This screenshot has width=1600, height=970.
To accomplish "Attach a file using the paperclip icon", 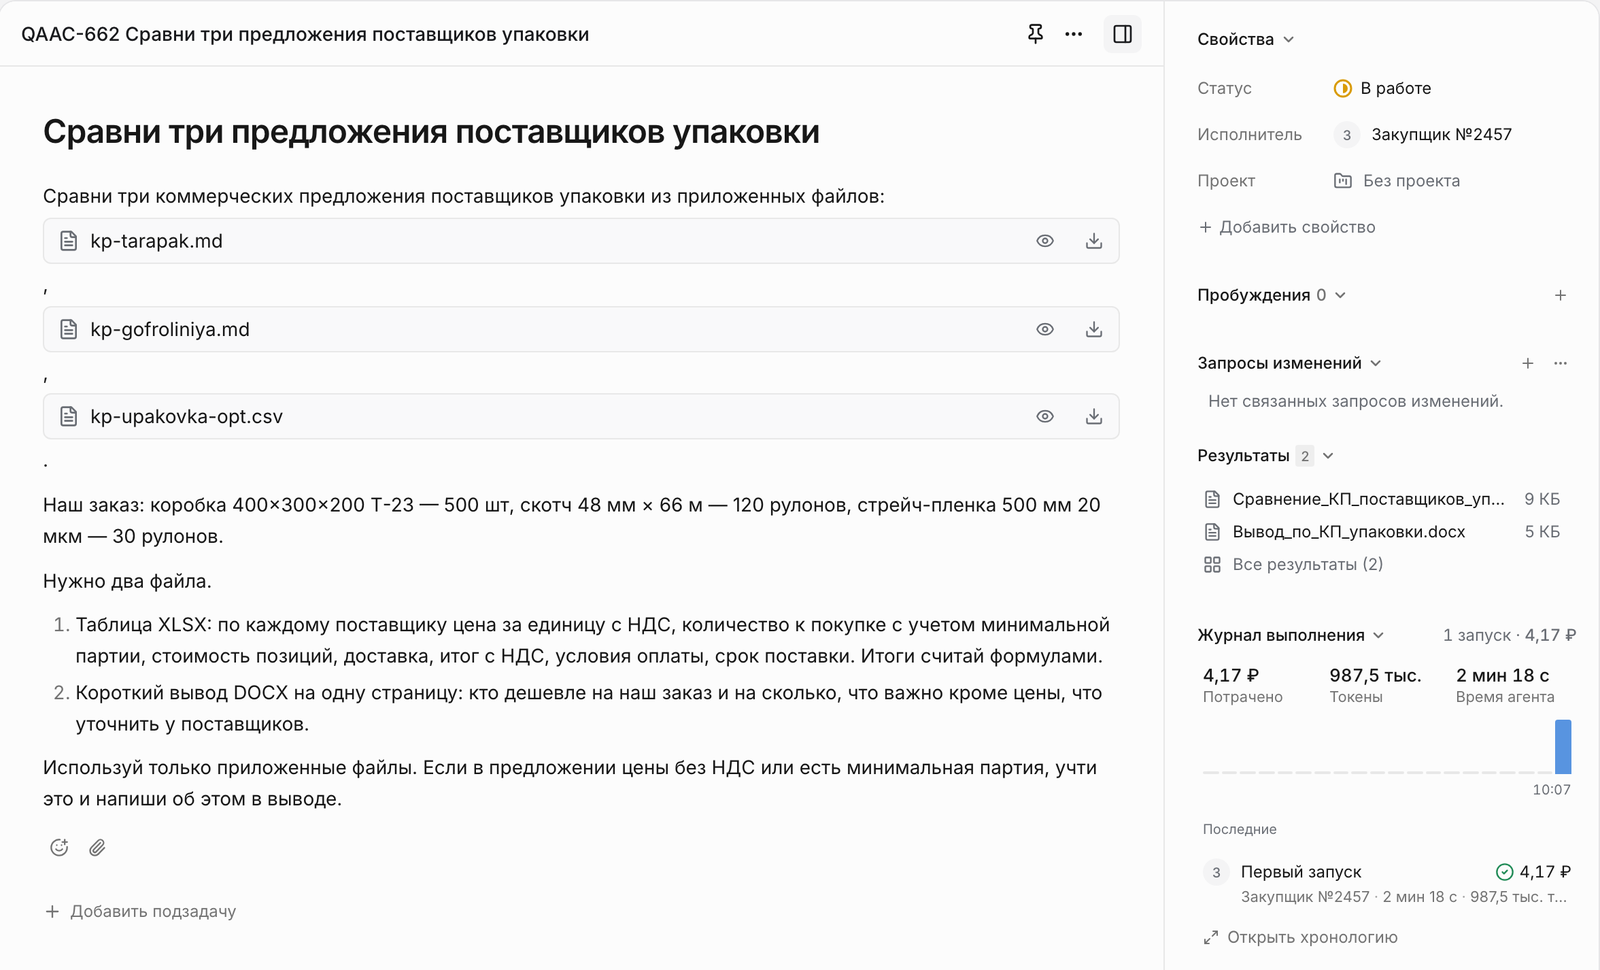I will pos(97,847).
